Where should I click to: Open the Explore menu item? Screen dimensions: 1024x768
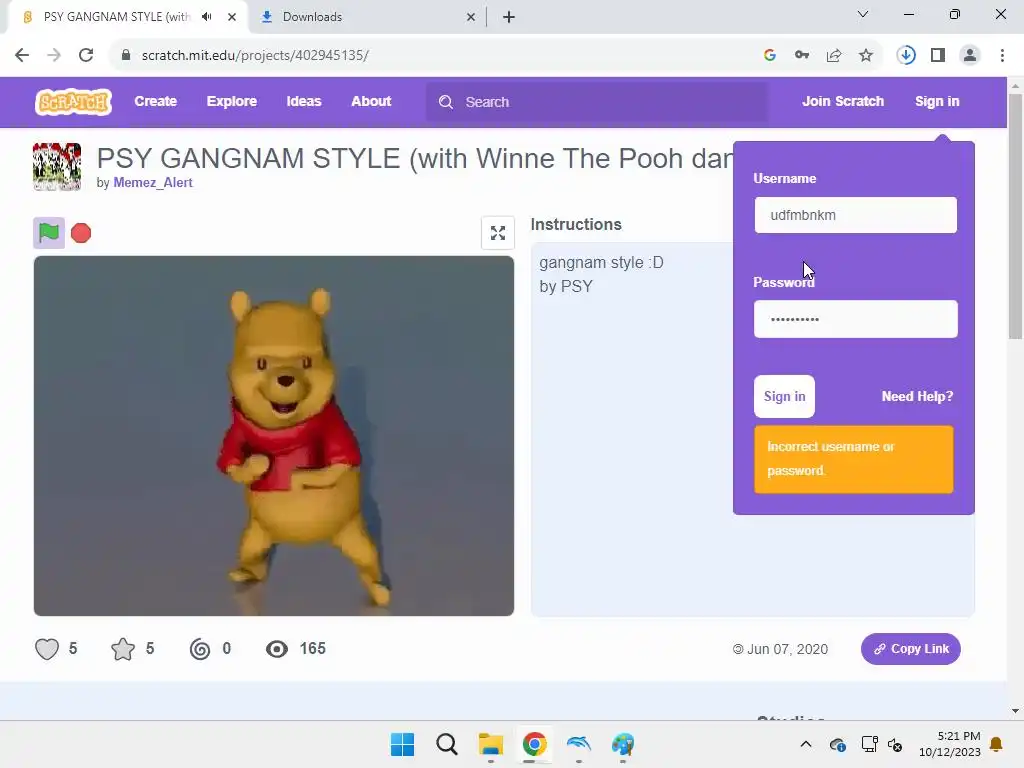pos(232,101)
